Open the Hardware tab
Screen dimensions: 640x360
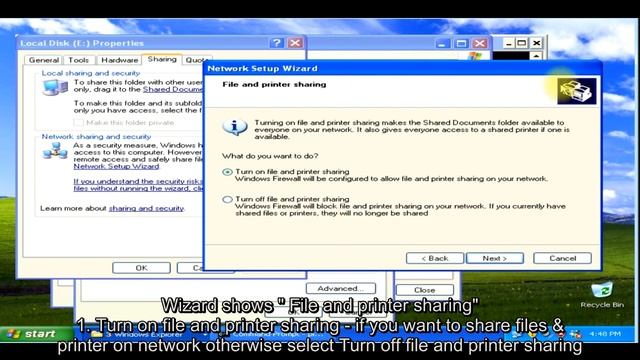pos(119,60)
